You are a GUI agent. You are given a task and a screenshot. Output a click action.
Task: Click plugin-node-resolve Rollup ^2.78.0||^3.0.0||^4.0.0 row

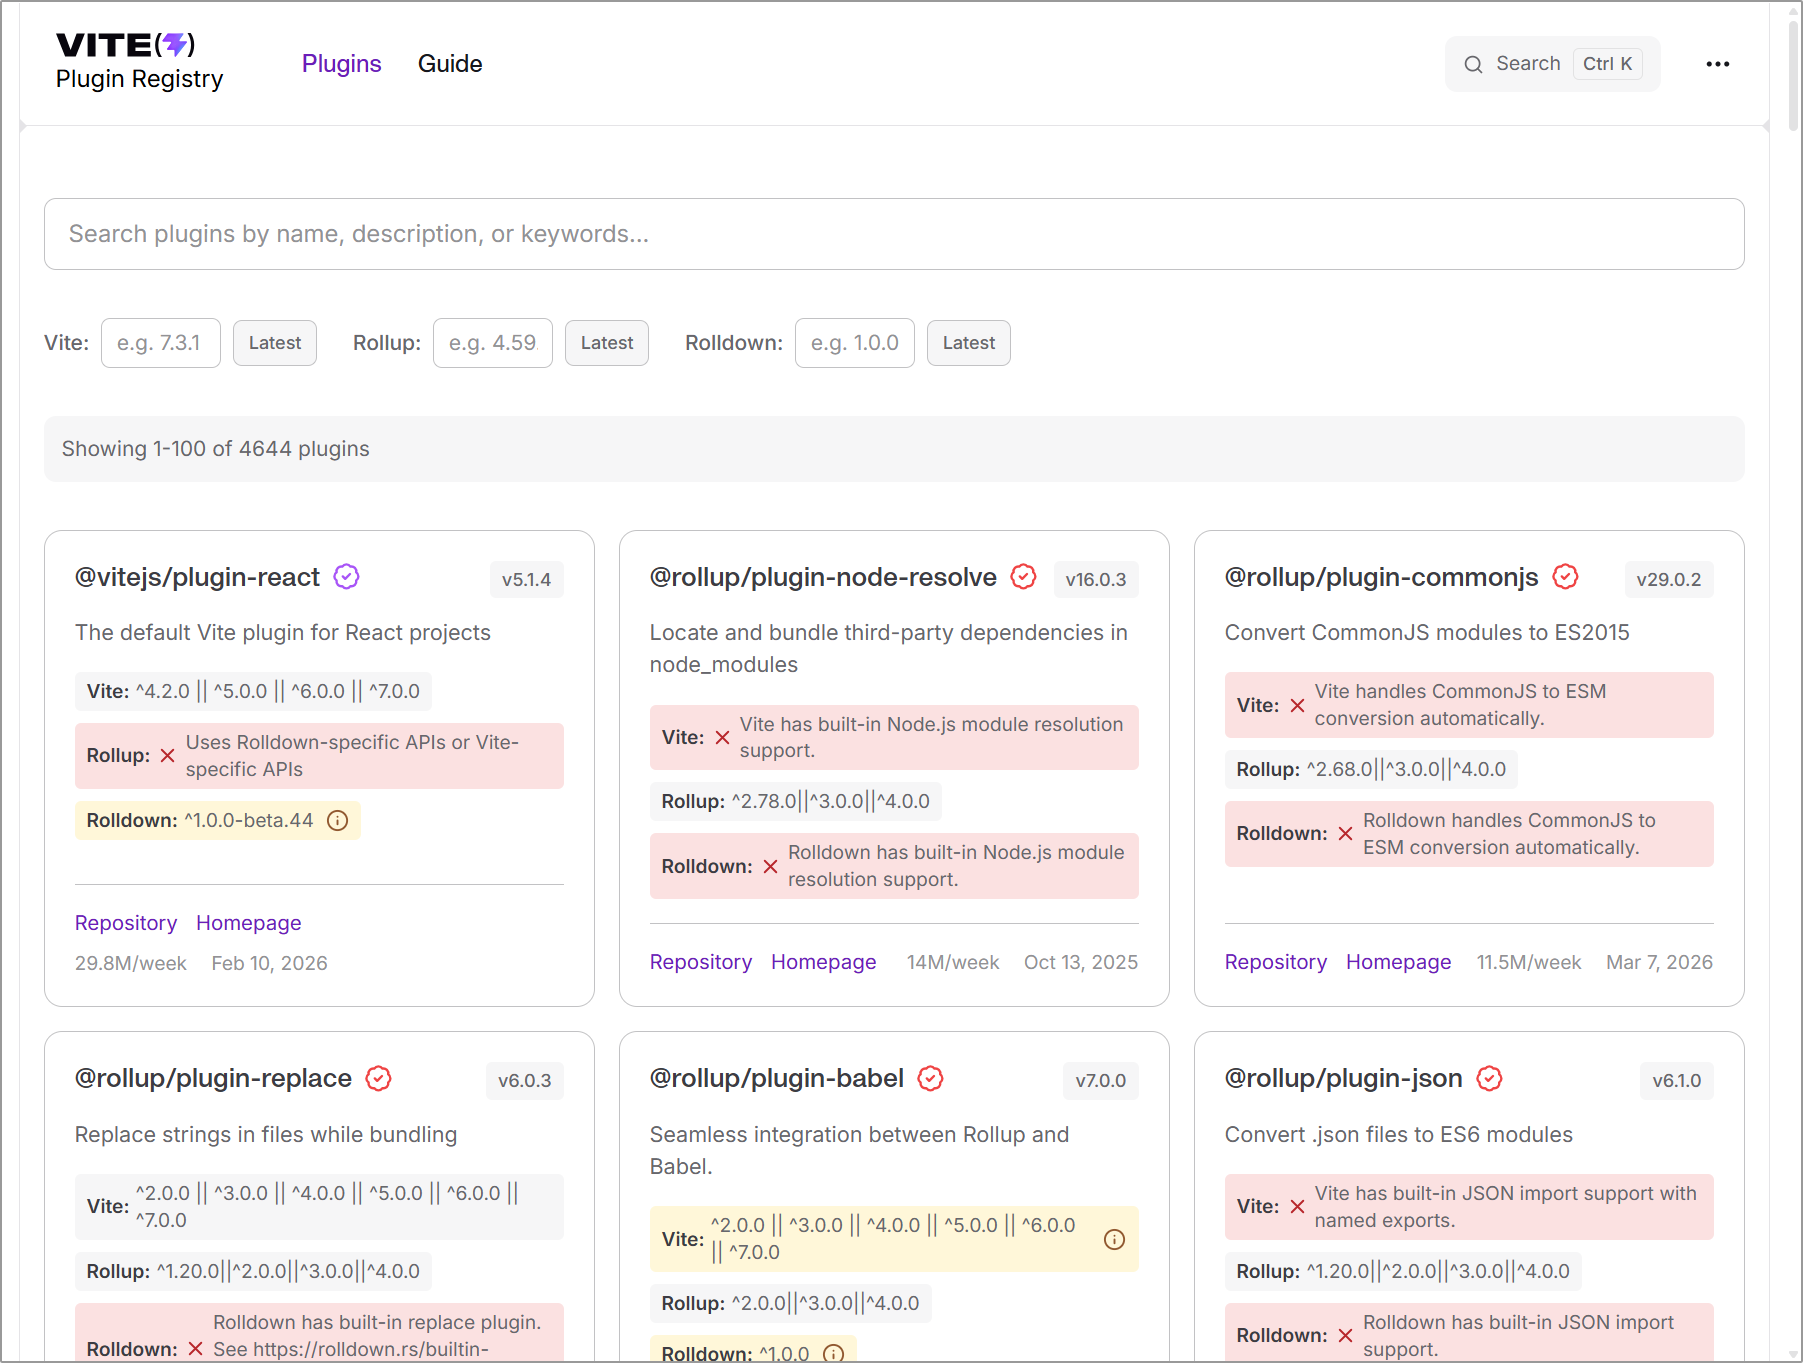796,802
